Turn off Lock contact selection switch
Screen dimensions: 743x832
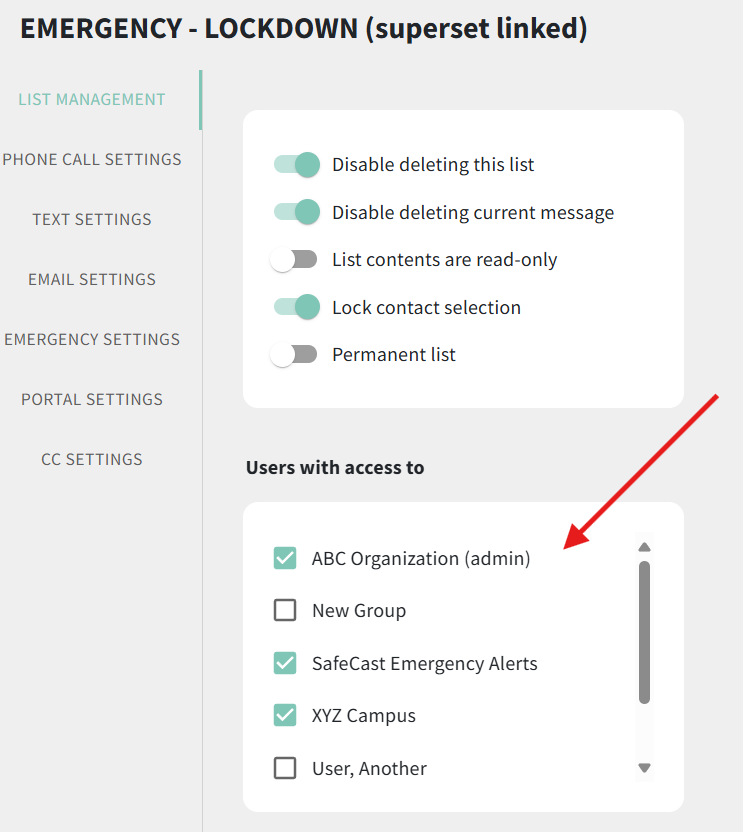(x=296, y=307)
